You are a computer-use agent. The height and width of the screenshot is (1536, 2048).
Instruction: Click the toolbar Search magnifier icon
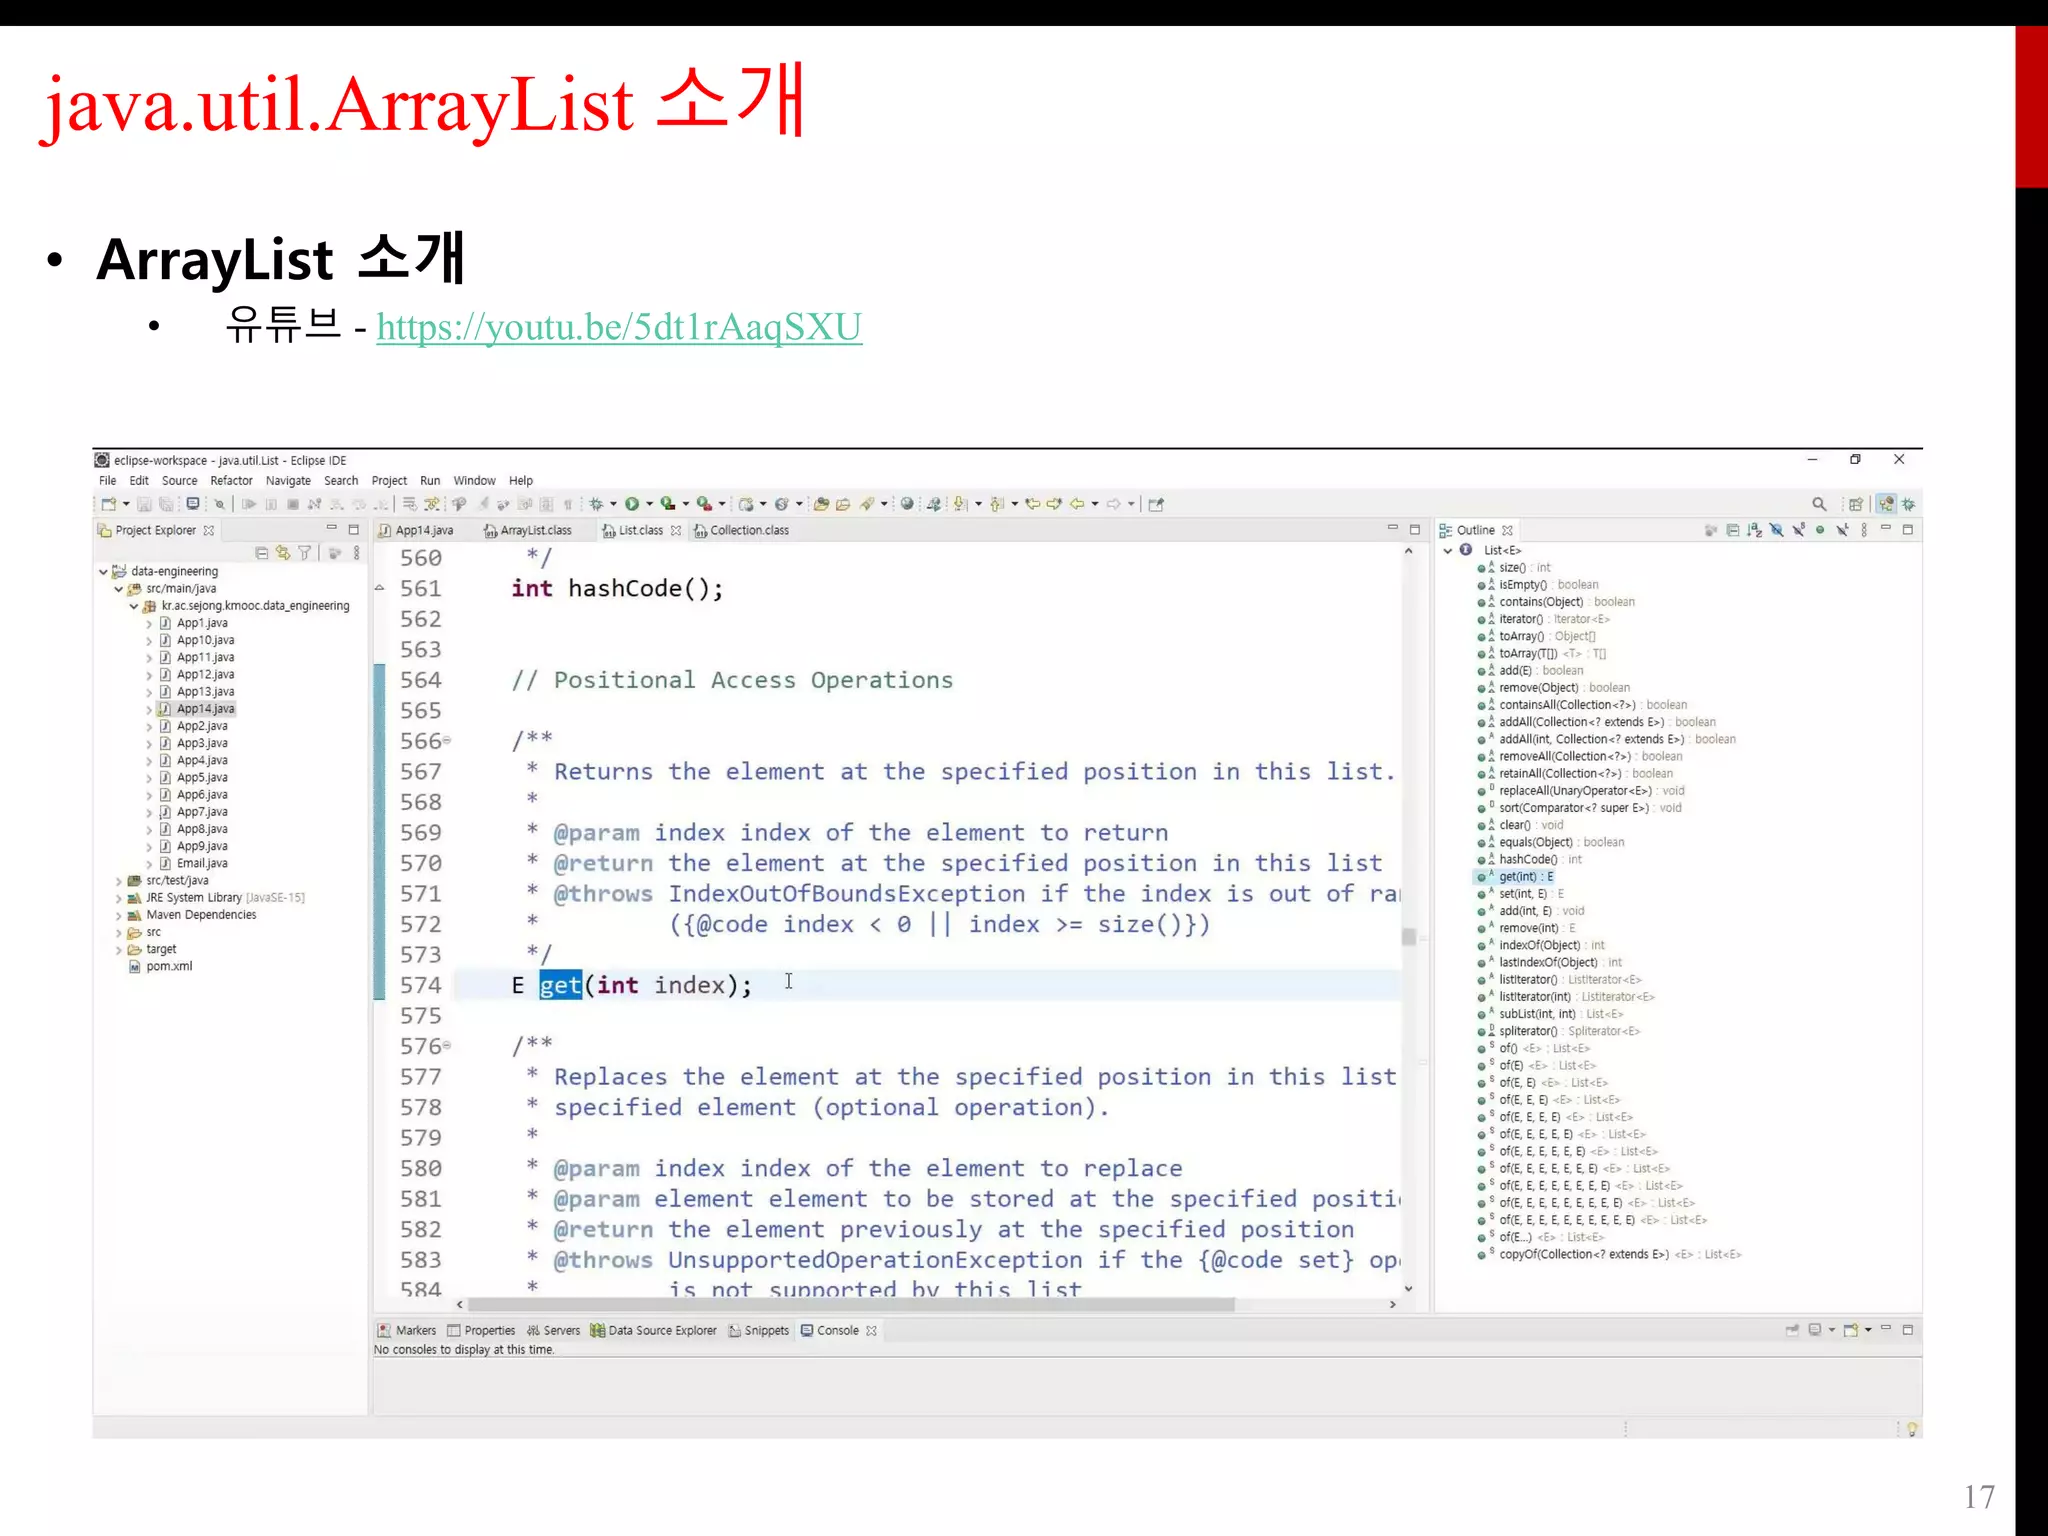(x=1819, y=504)
